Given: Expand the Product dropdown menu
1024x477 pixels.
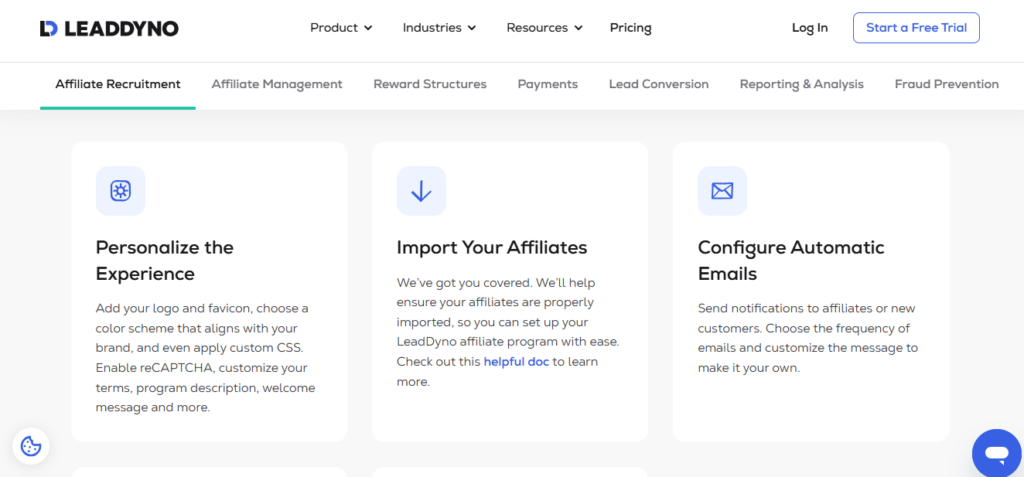Looking at the screenshot, I should pos(341,28).
